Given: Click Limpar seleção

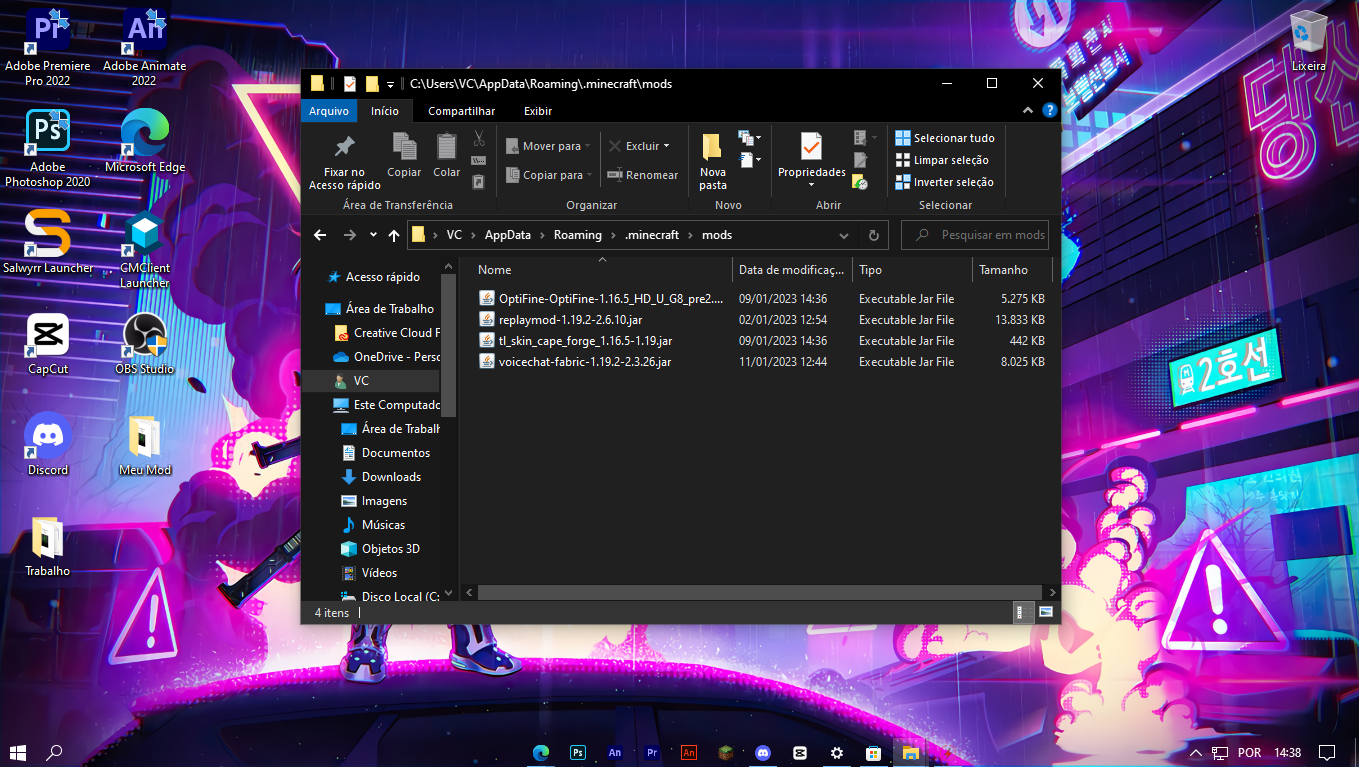Looking at the screenshot, I should pyautogui.click(x=942, y=160).
